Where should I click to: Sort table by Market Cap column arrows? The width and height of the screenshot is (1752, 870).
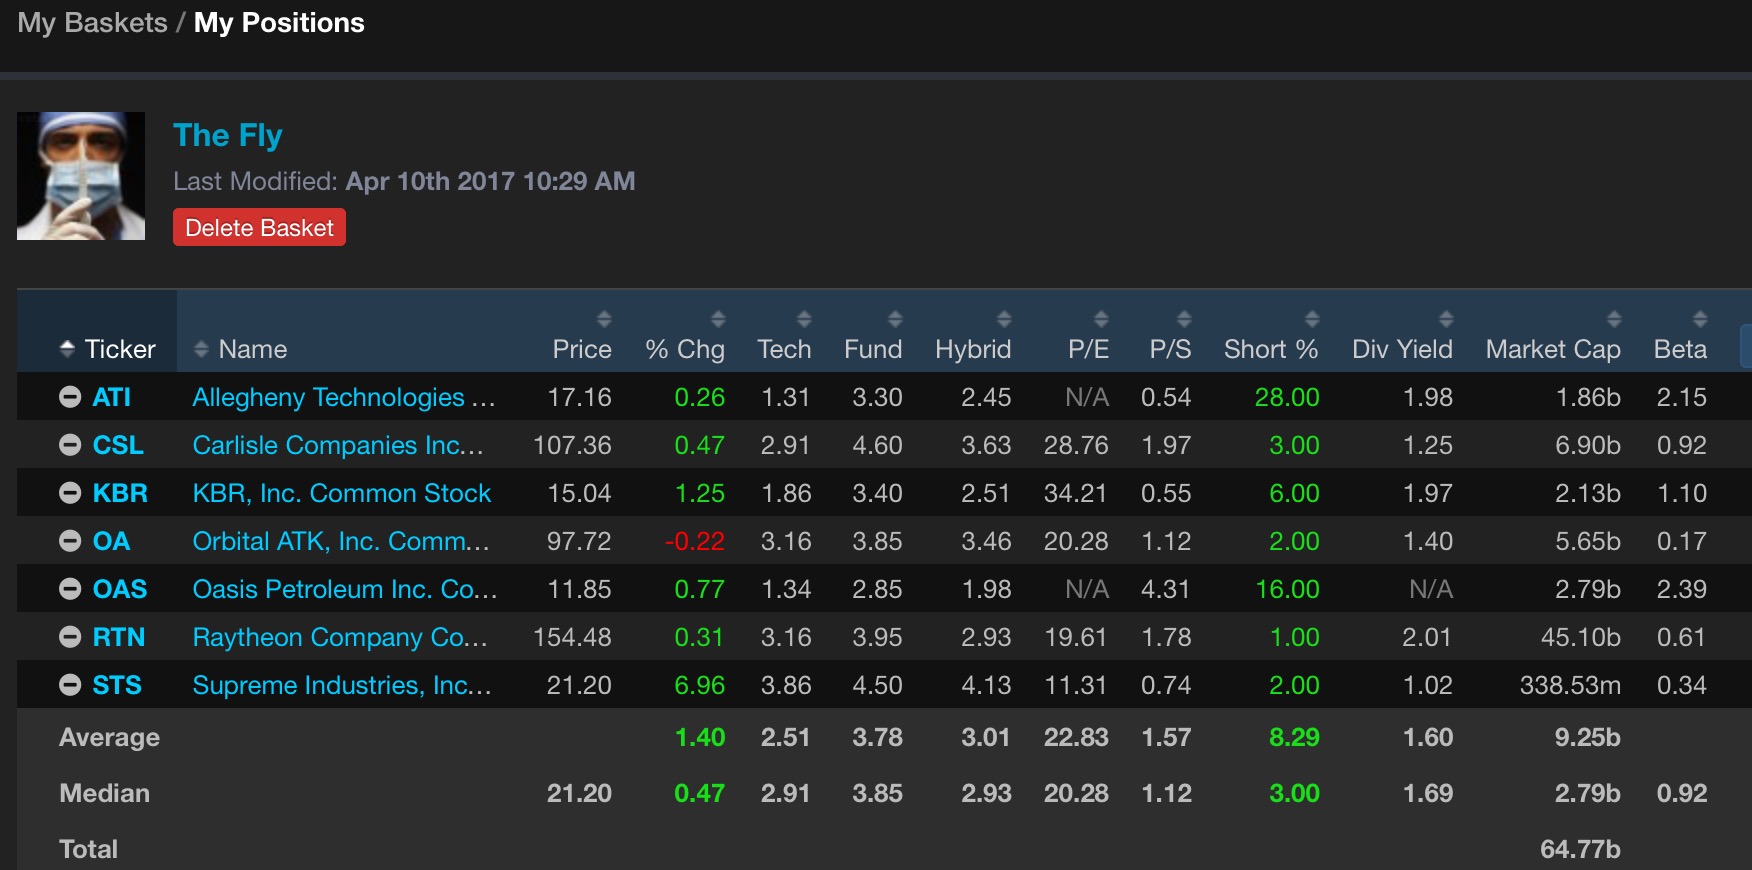(x=1614, y=319)
